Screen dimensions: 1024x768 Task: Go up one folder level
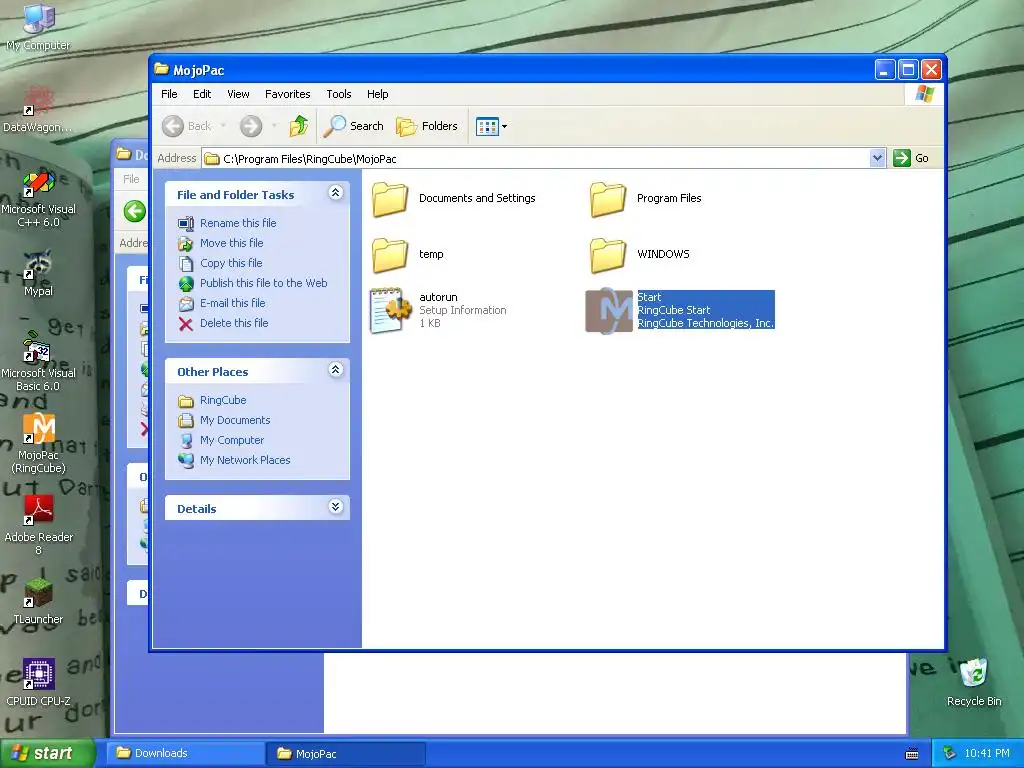pos(299,125)
